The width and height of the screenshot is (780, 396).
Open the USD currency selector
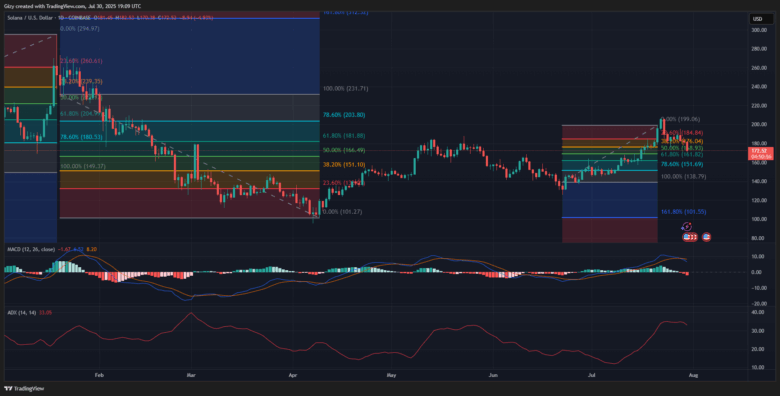(x=761, y=19)
